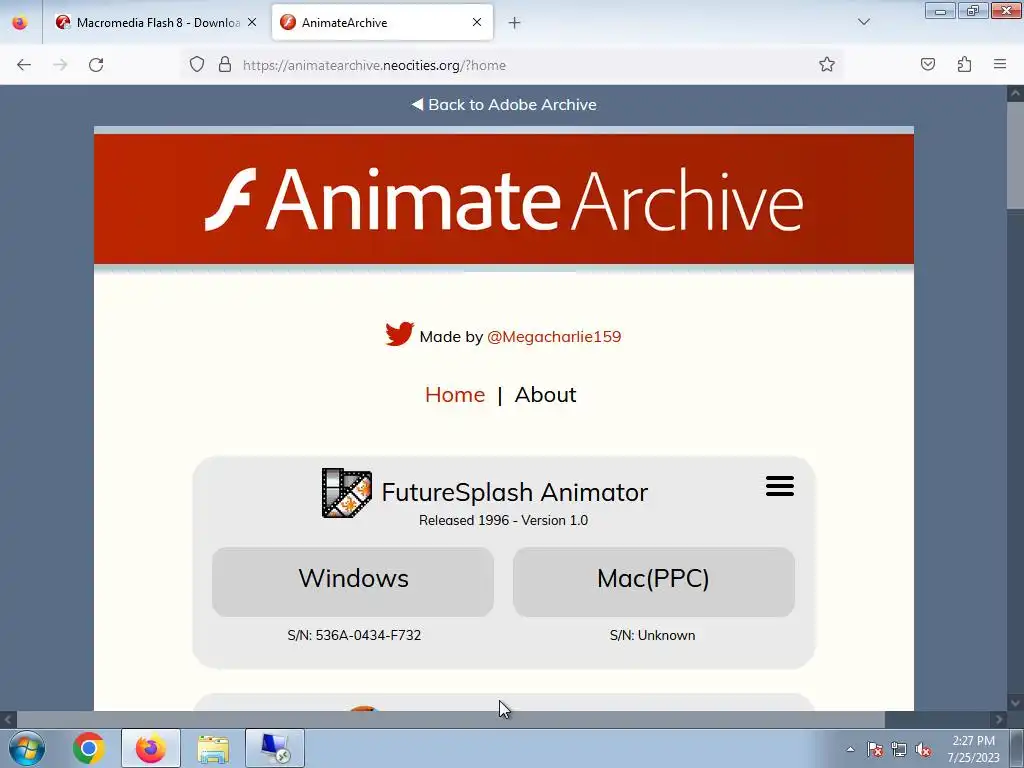The image size is (1024, 768).
Task: Reload the AnimateArchive page
Action: coord(96,65)
